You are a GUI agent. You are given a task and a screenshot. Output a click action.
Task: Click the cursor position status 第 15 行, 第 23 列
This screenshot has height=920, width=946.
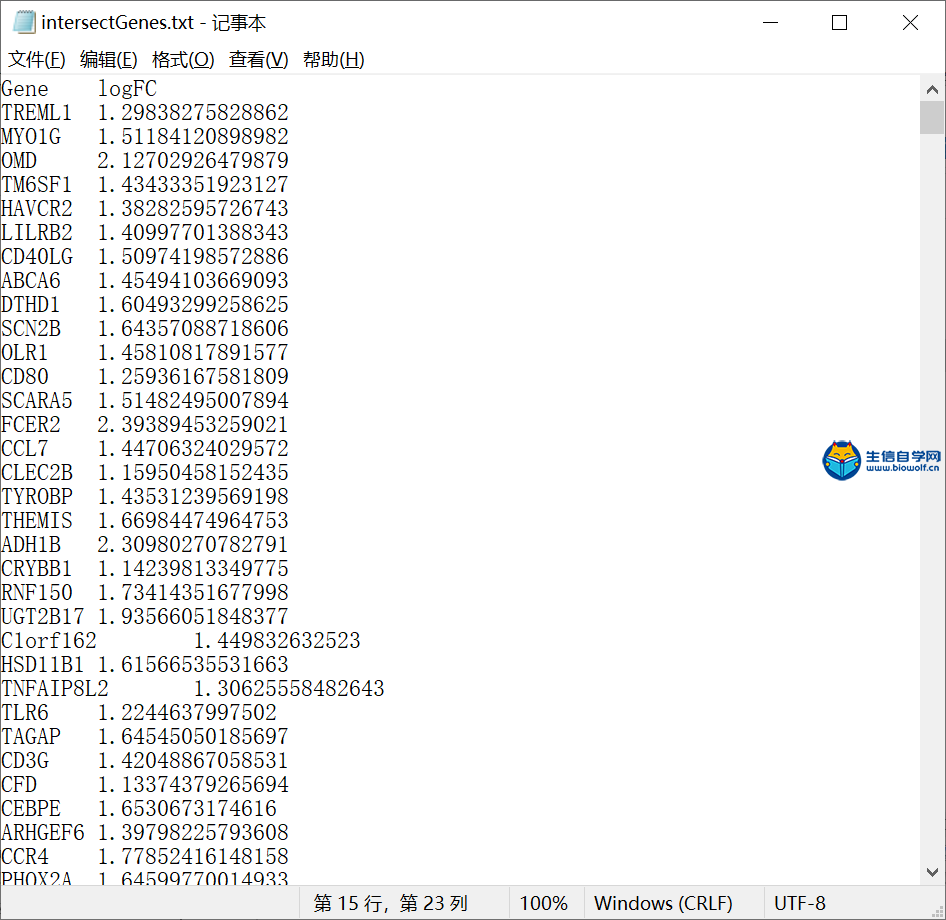tap(390, 903)
